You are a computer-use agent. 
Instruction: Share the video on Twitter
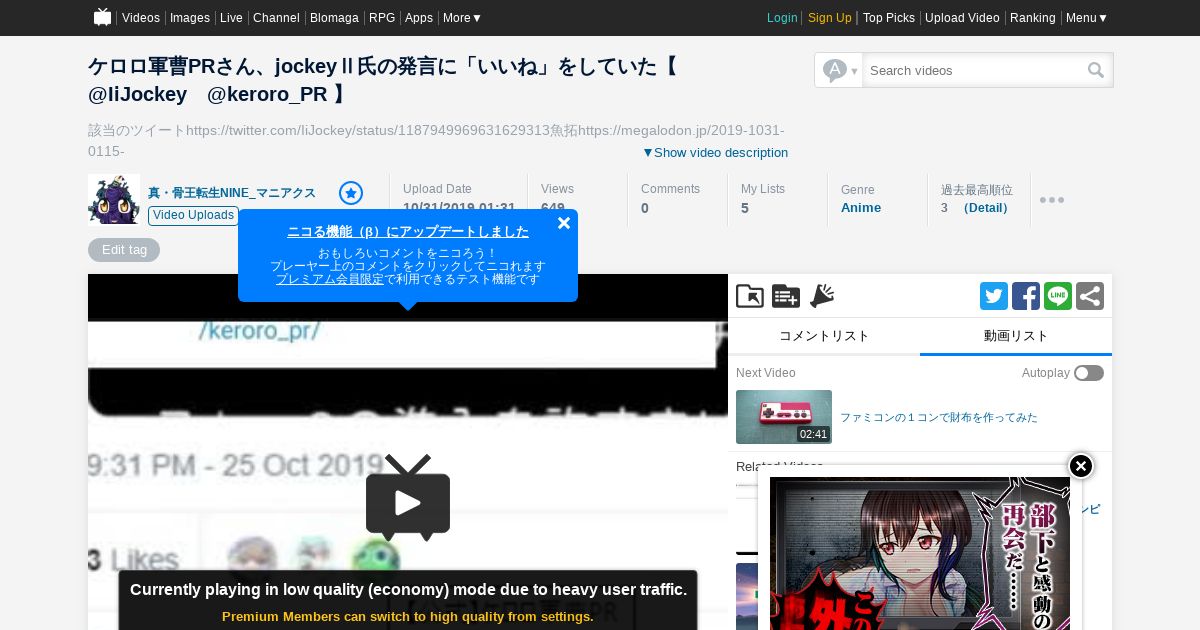tap(994, 296)
